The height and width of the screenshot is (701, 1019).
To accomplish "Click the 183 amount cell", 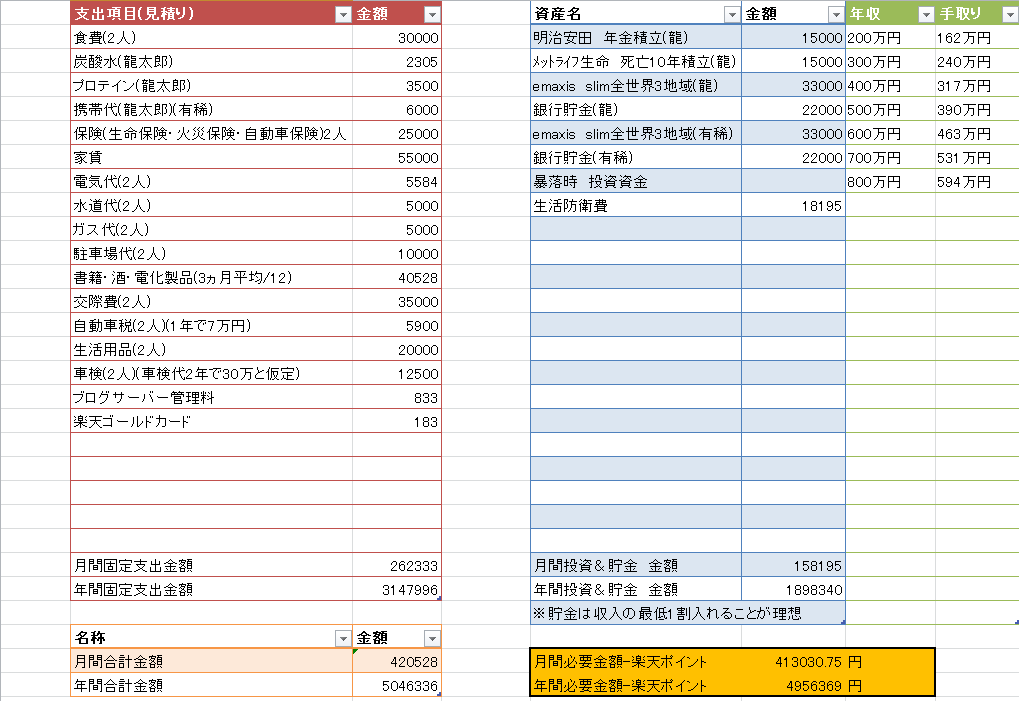I will click(397, 422).
